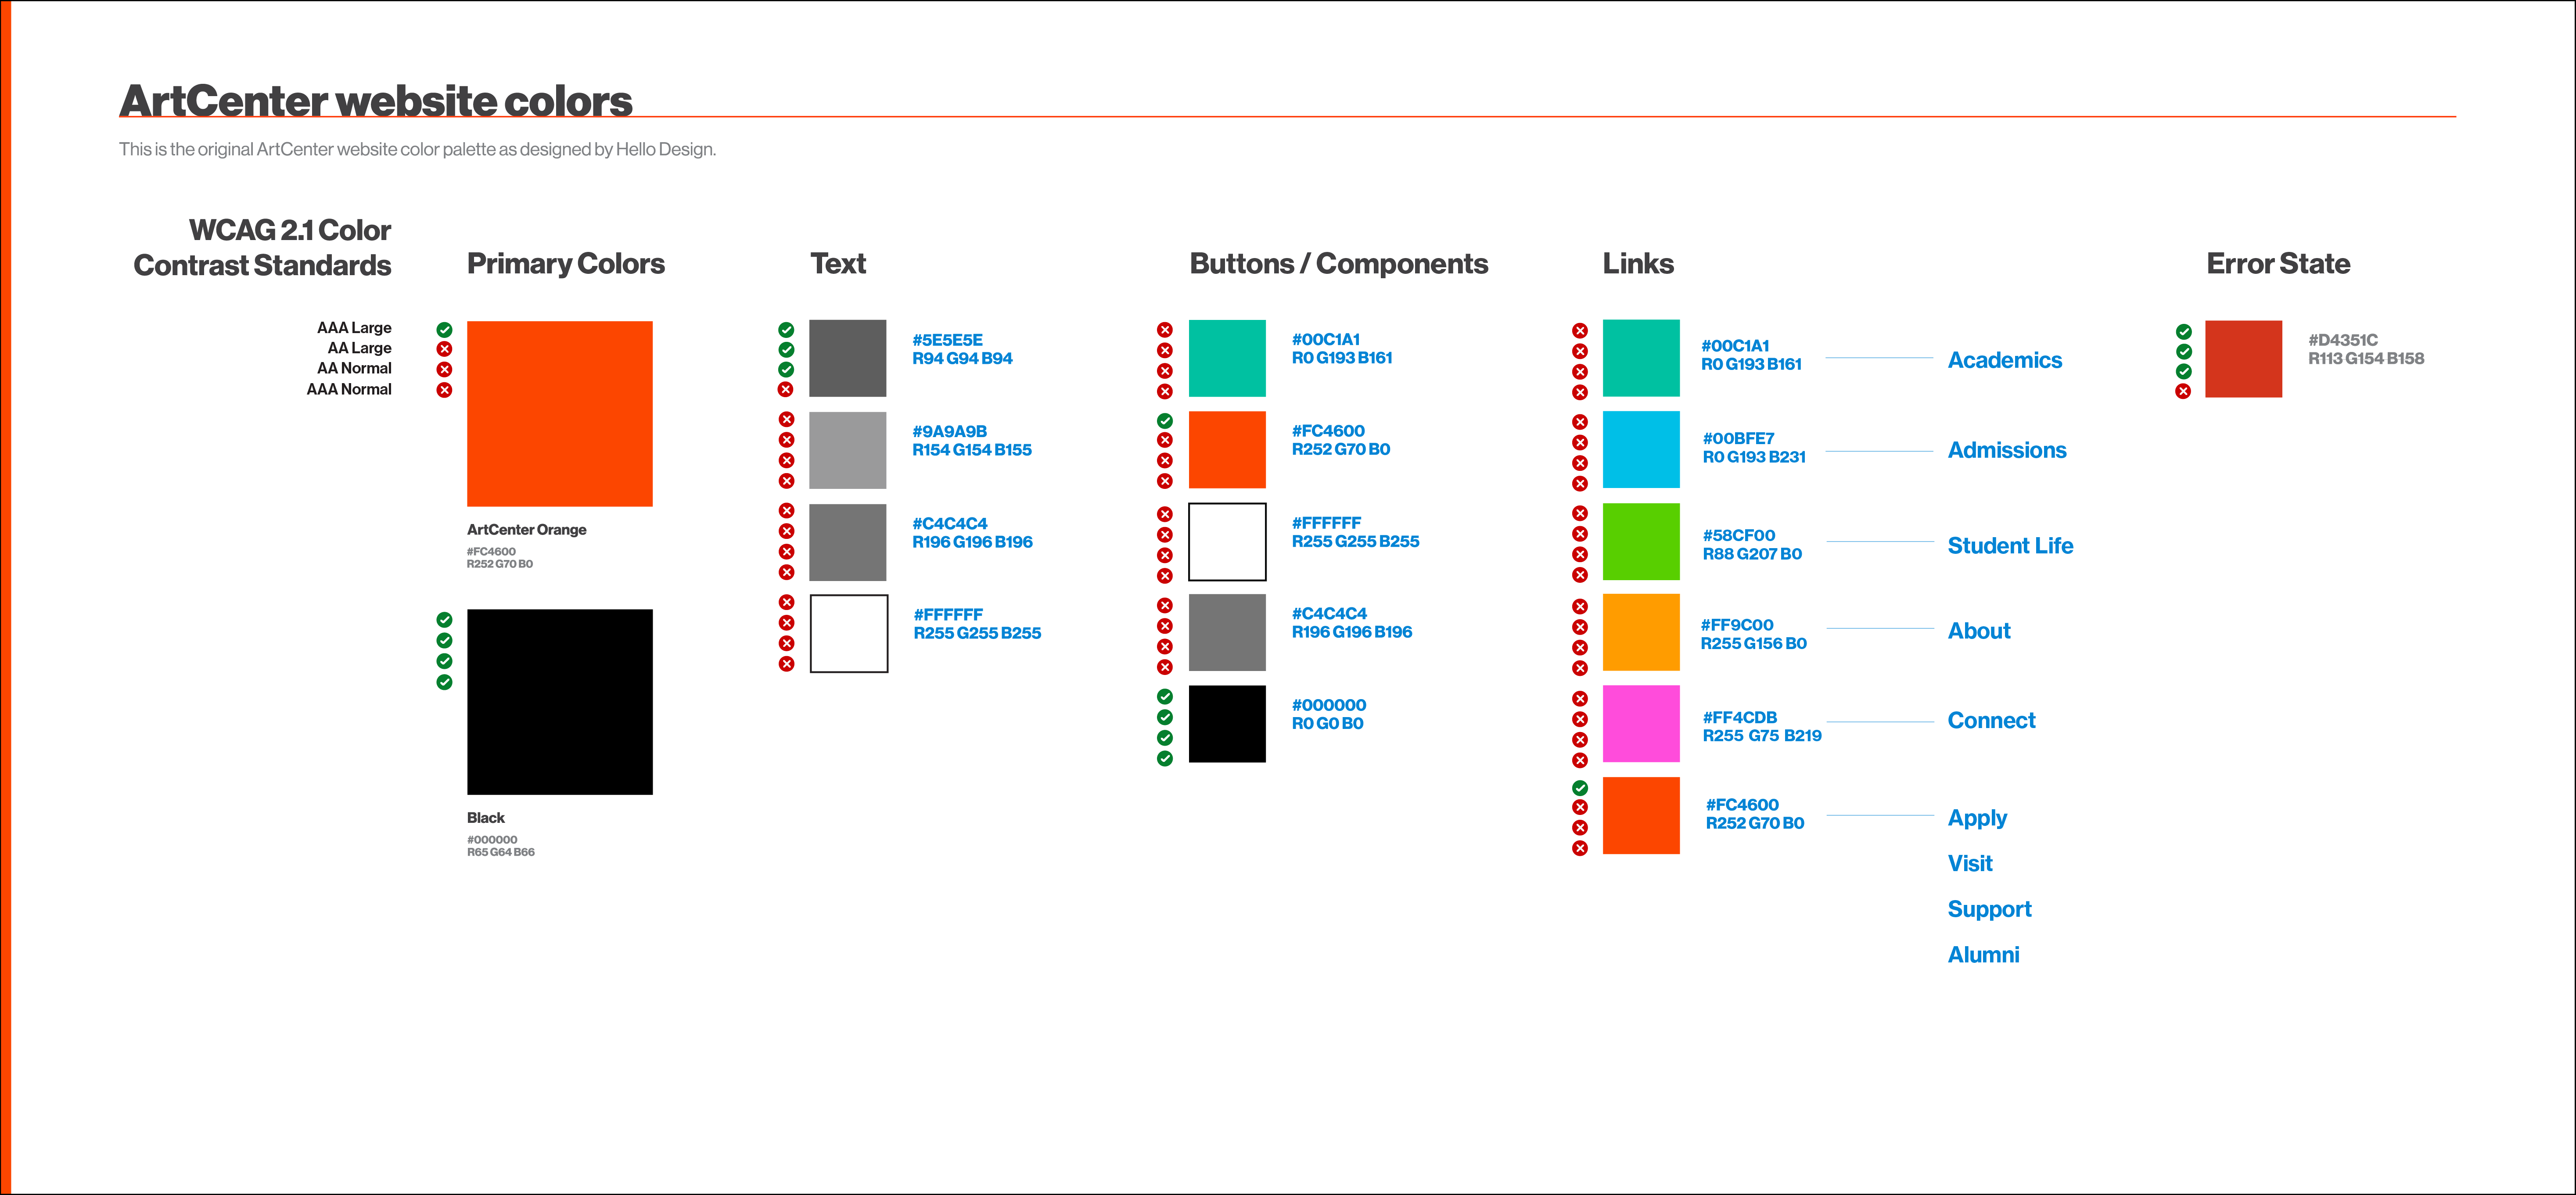
Task: Click the top green check beside the #5E5E5E text swatch
Action: point(786,329)
